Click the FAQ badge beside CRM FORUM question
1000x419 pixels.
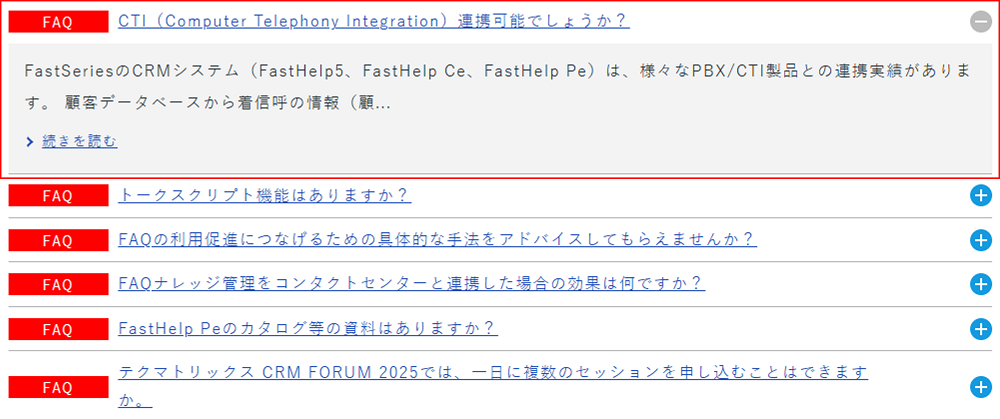point(57,386)
